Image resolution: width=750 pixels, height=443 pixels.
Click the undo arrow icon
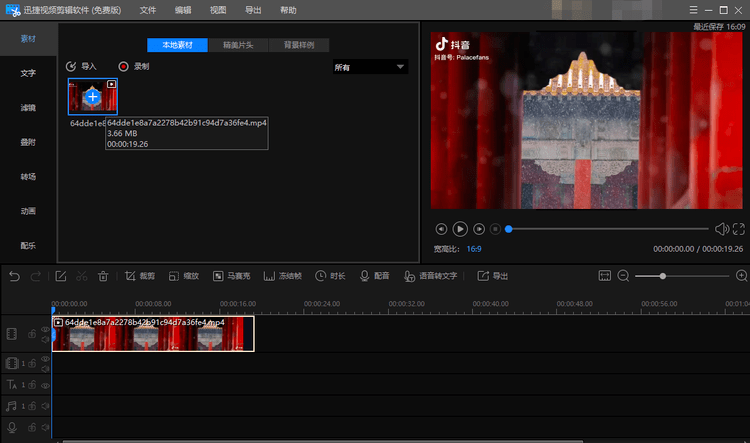click(14, 276)
